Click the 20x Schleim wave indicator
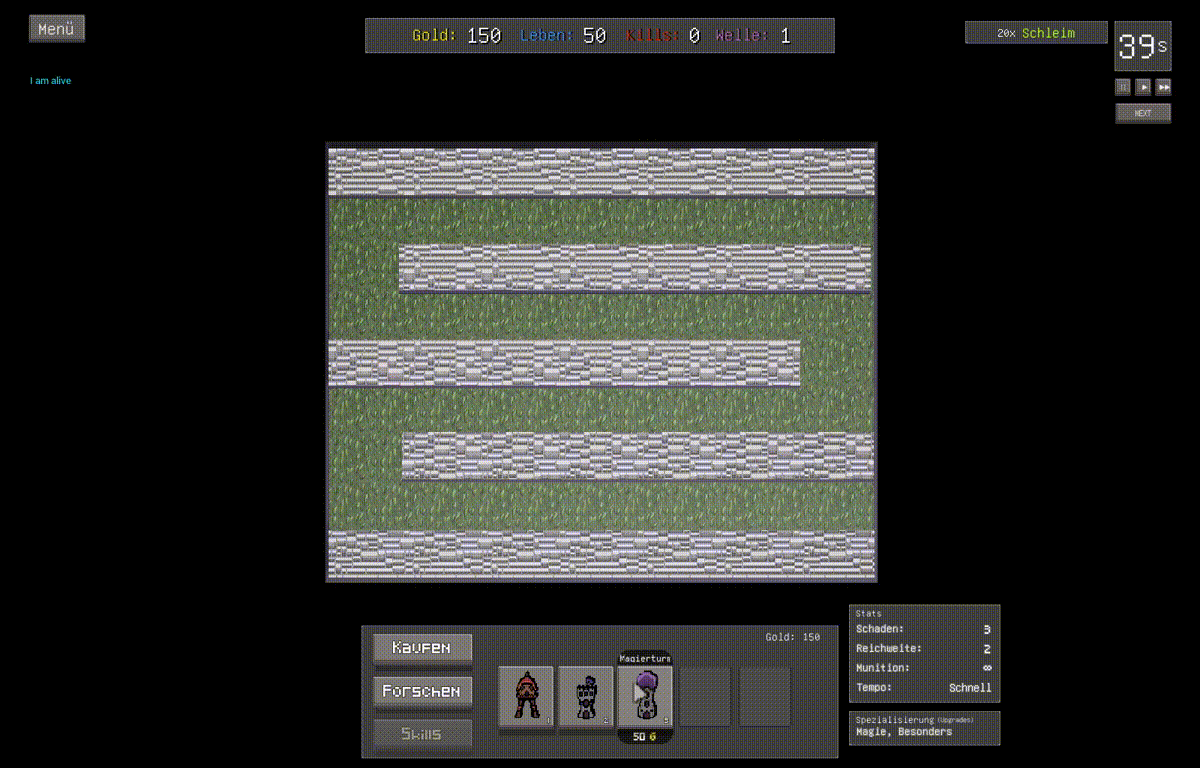Viewport: 1200px width, 768px height. (1036, 32)
